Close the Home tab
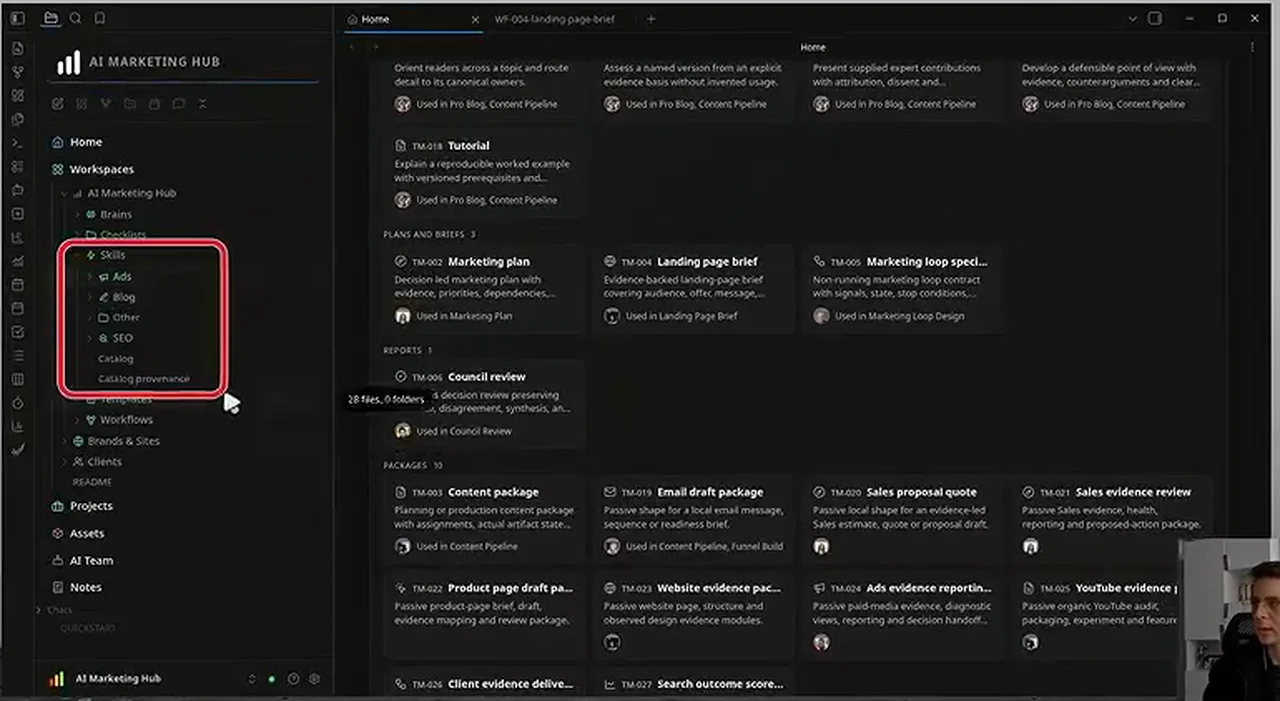 (x=475, y=19)
